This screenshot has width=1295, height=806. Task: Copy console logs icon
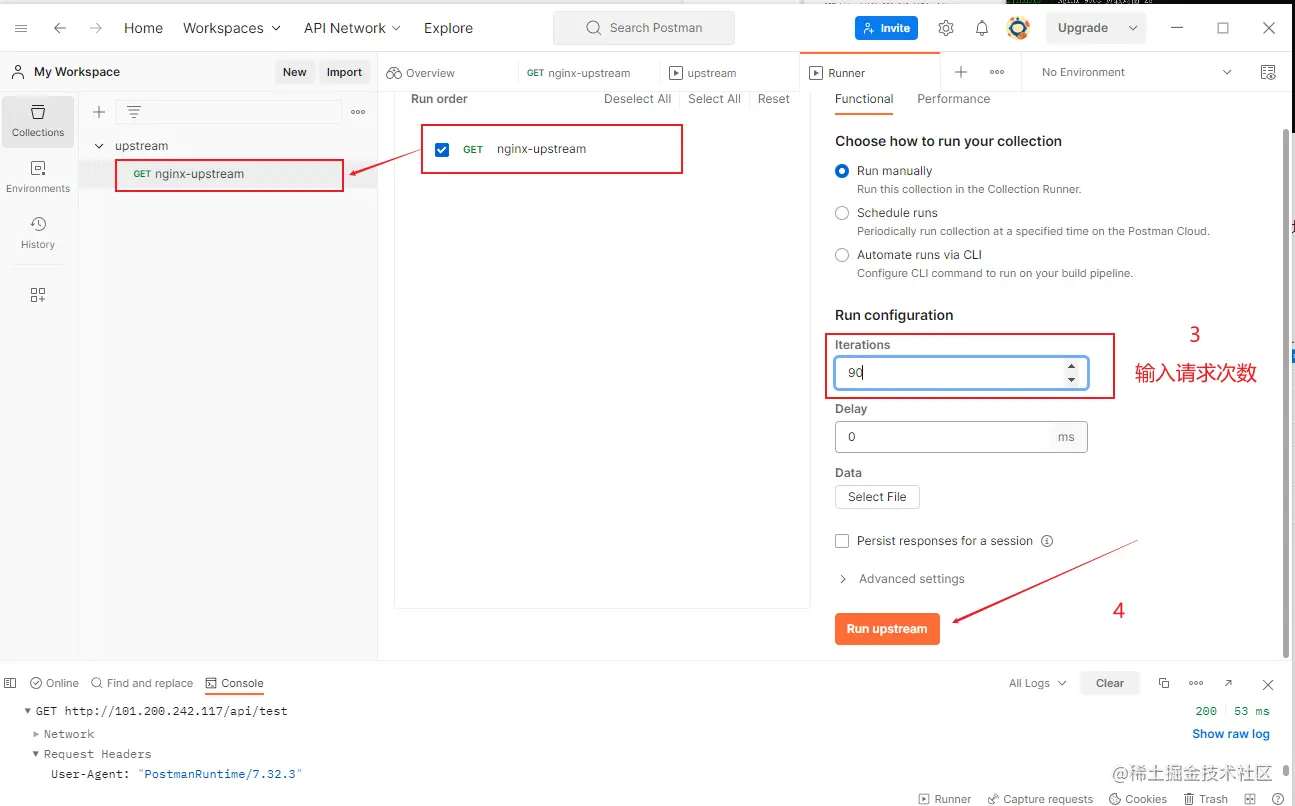click(x=1164, y=683)
